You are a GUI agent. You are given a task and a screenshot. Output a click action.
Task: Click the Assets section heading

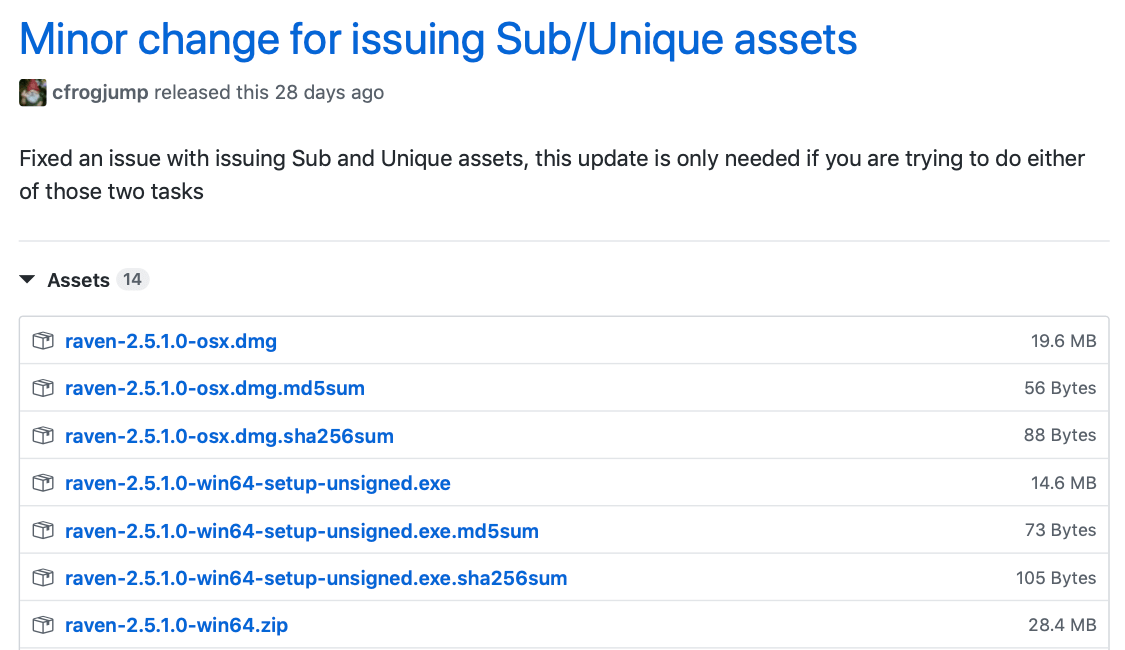(x=78, y=280)
